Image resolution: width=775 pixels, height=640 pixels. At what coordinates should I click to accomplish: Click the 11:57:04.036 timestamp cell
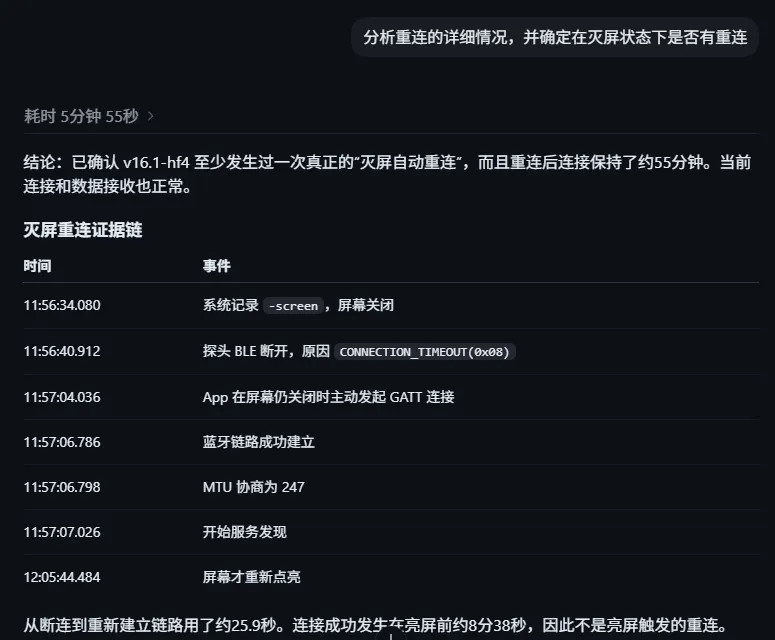pyautogui.click(x=62, y=397)
